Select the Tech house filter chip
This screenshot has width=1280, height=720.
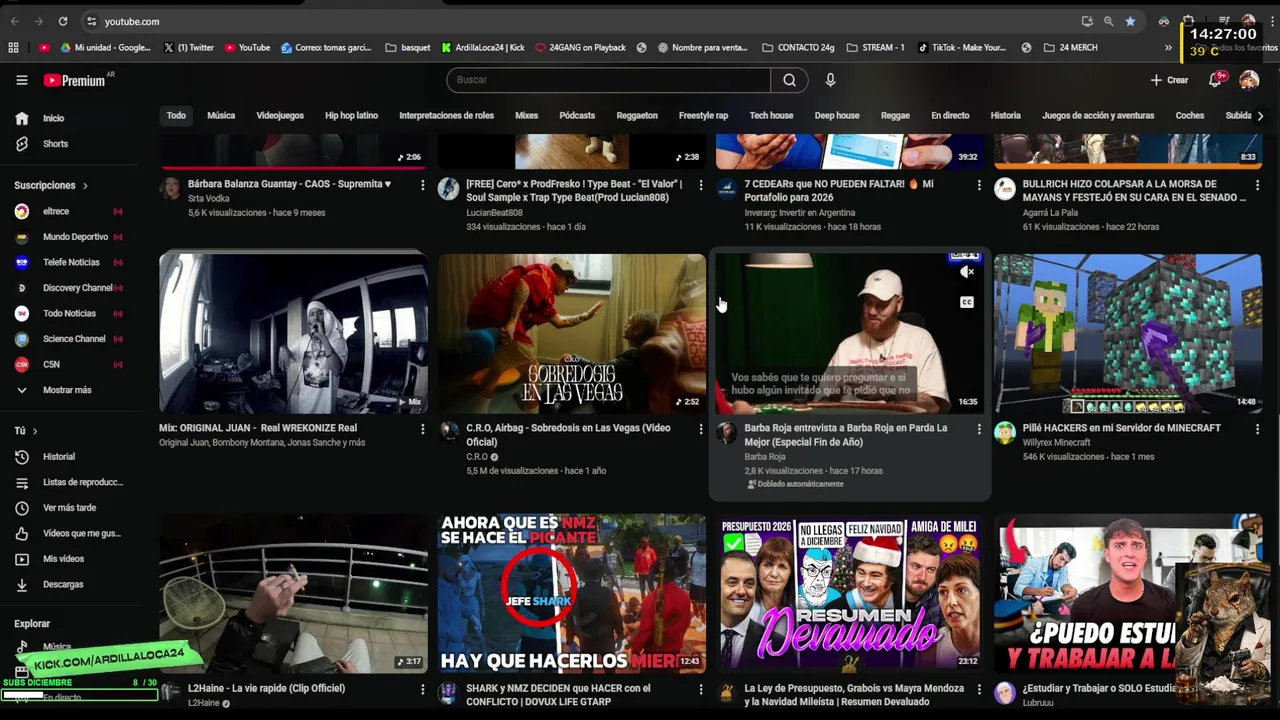pos(771,116)
